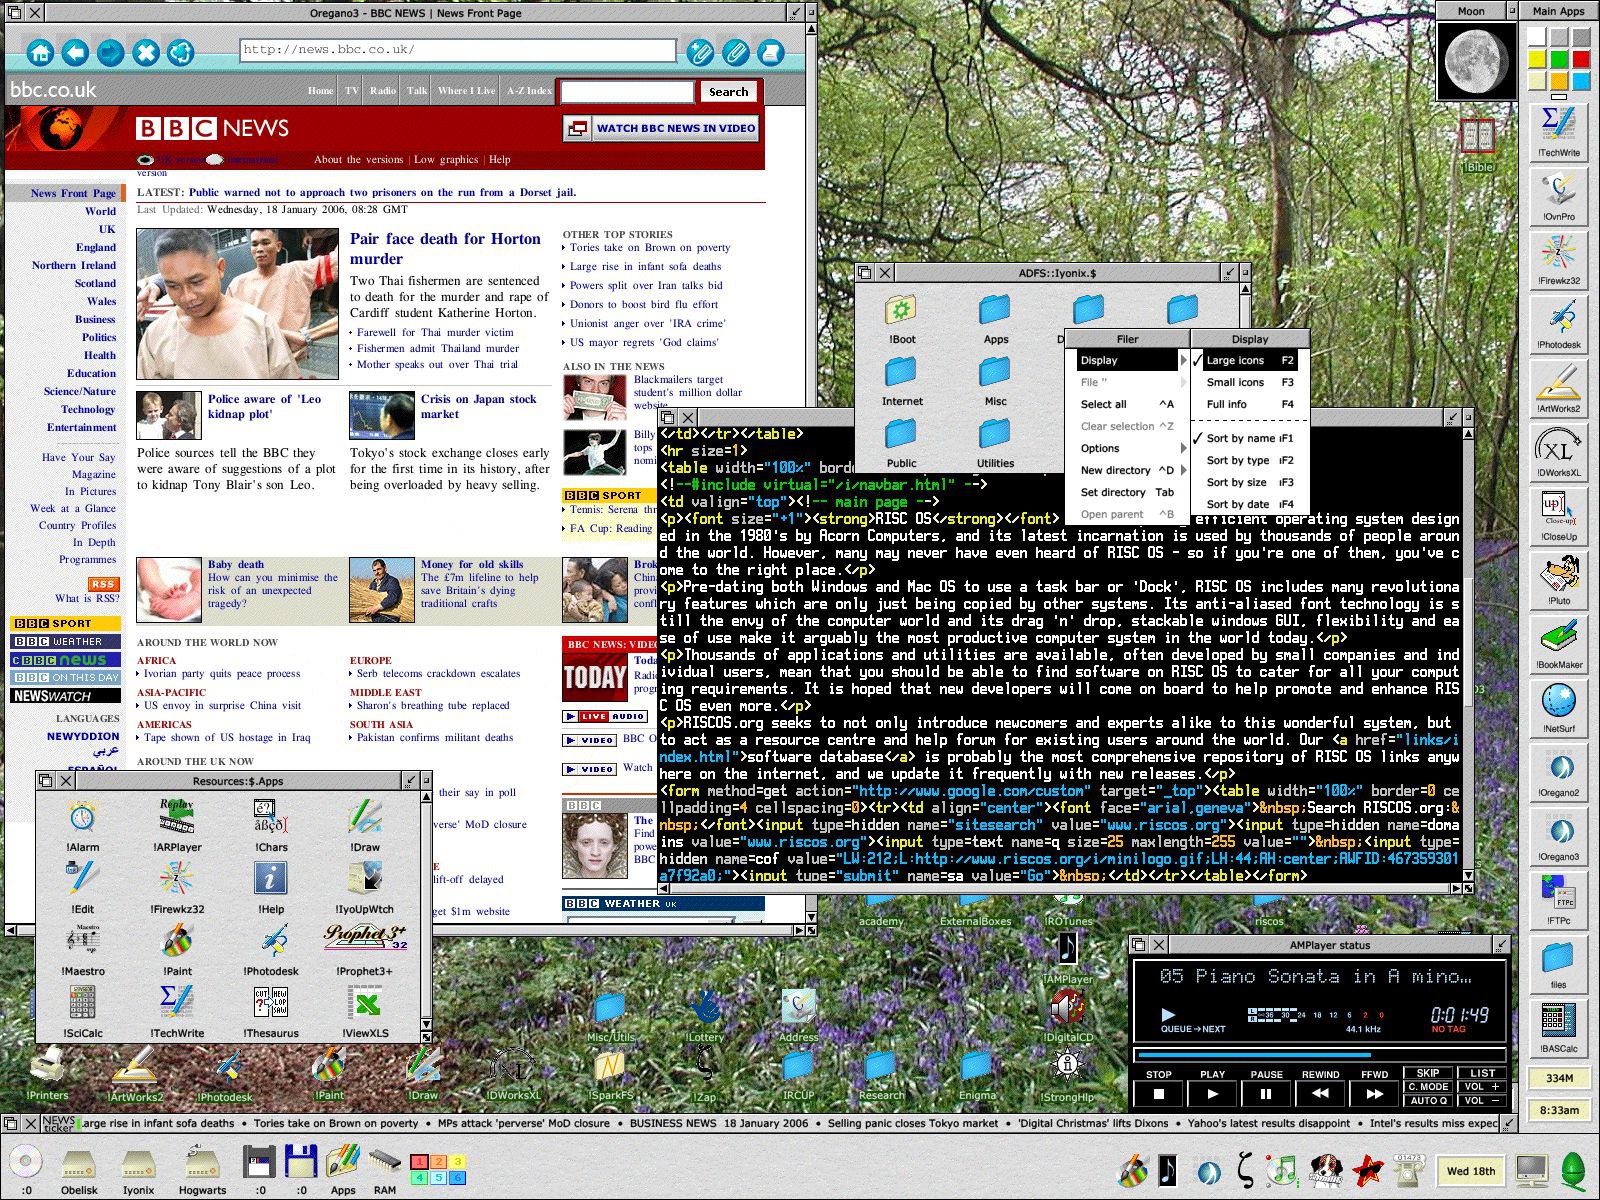This screenshot has height=1200, width=1600.
Task: Open !SciCalc calculator icon
Action: 83,1012
